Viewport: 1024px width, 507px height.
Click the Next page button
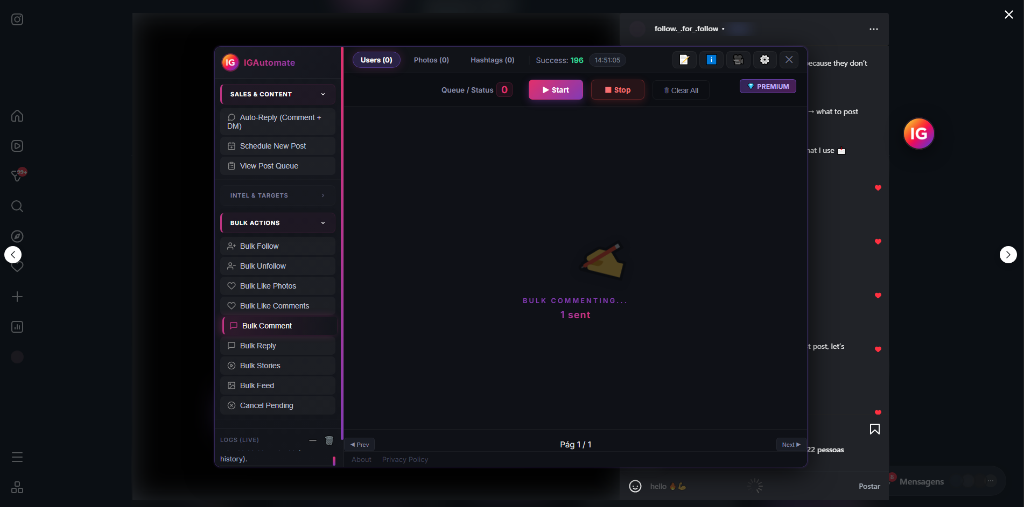[791, 445]
